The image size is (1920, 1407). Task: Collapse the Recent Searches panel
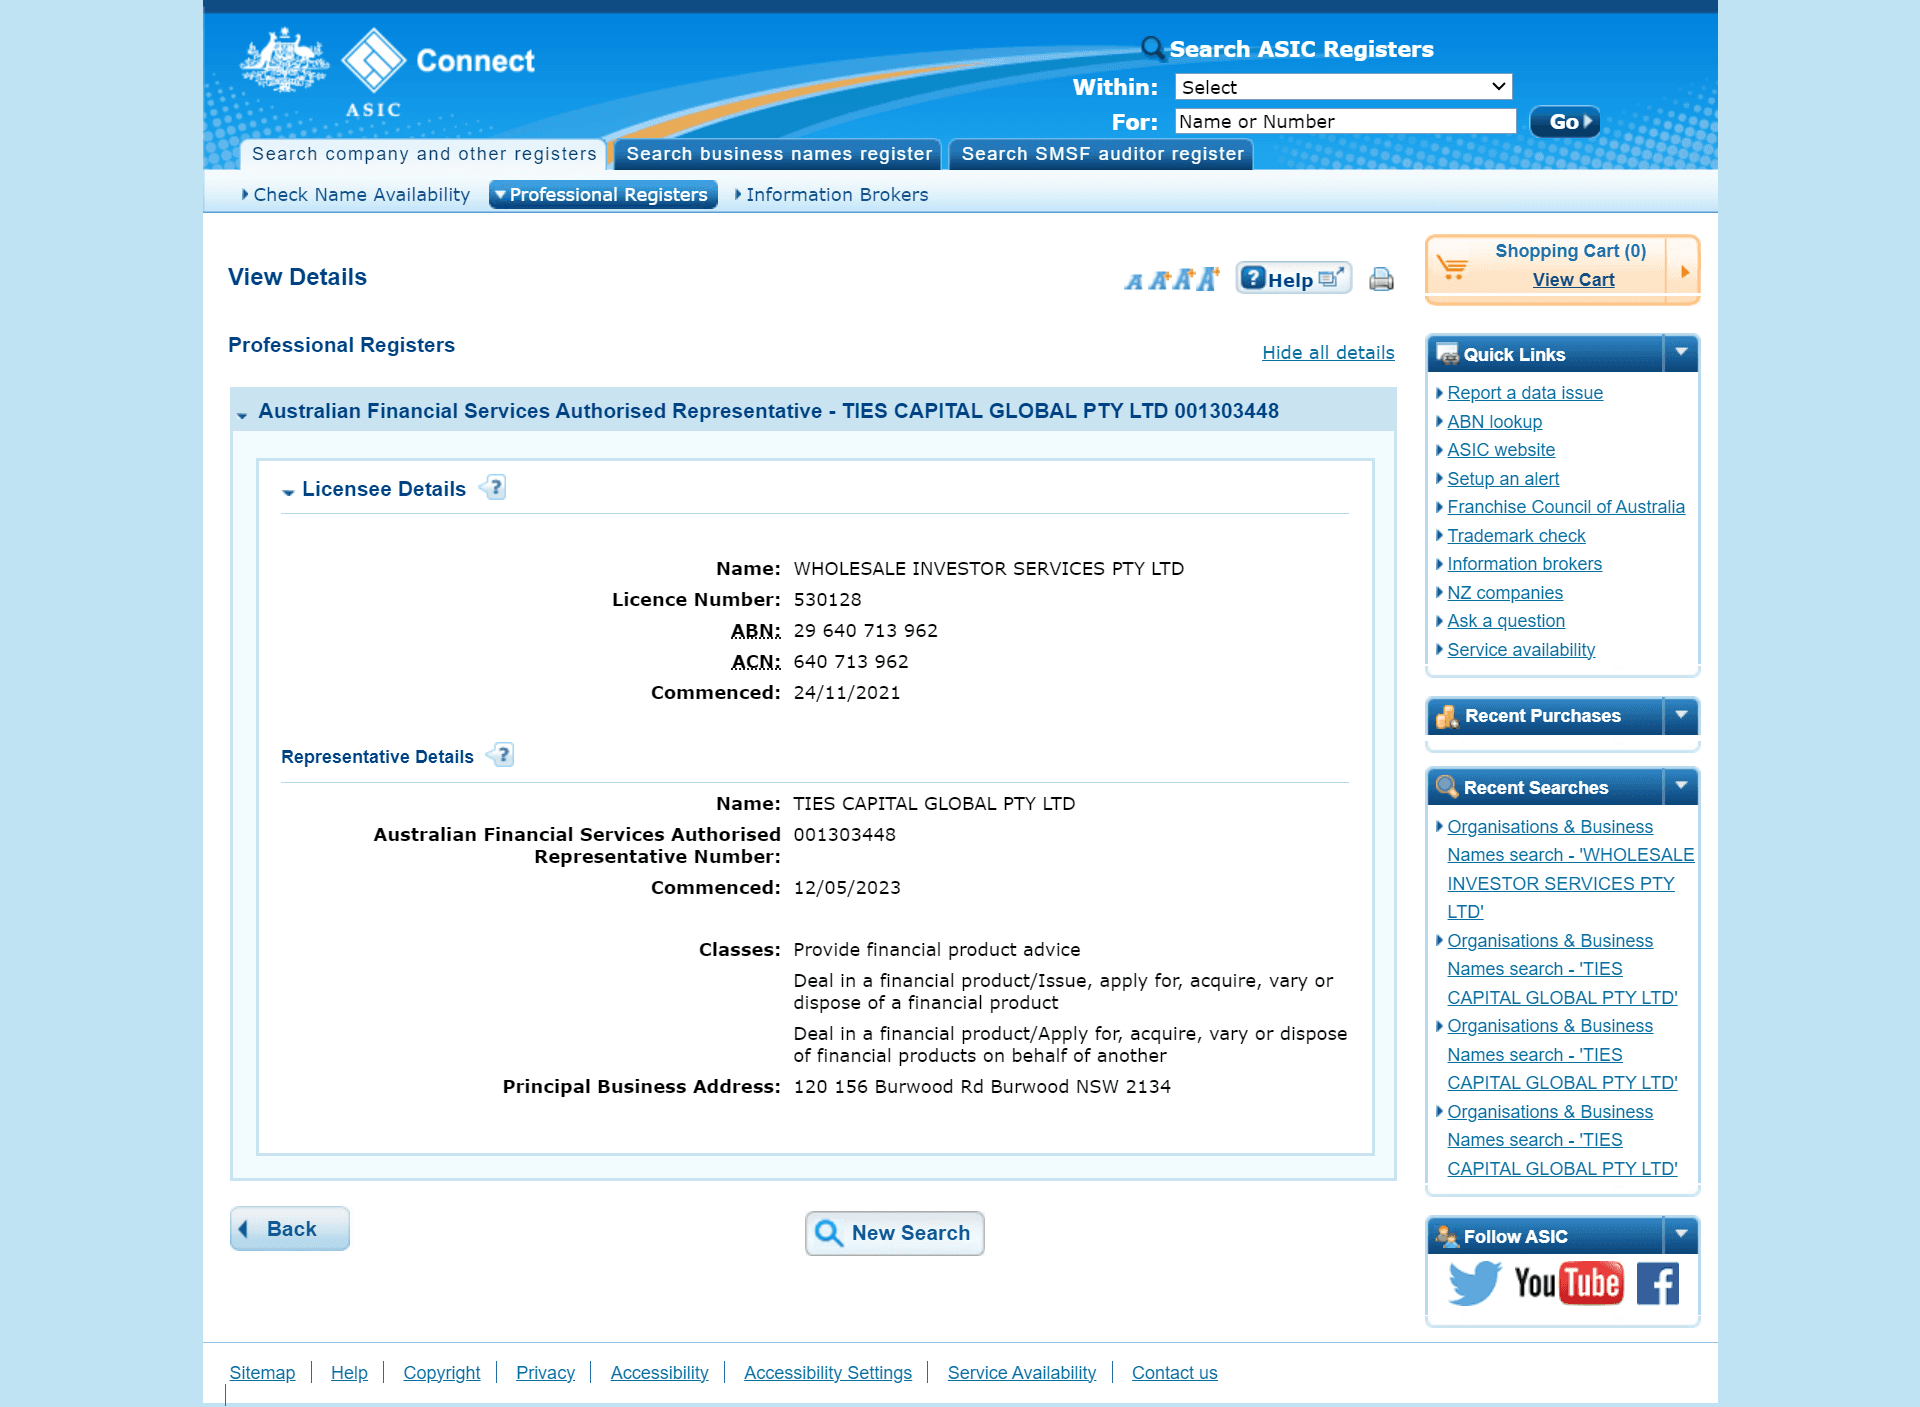click(1681, 786)
